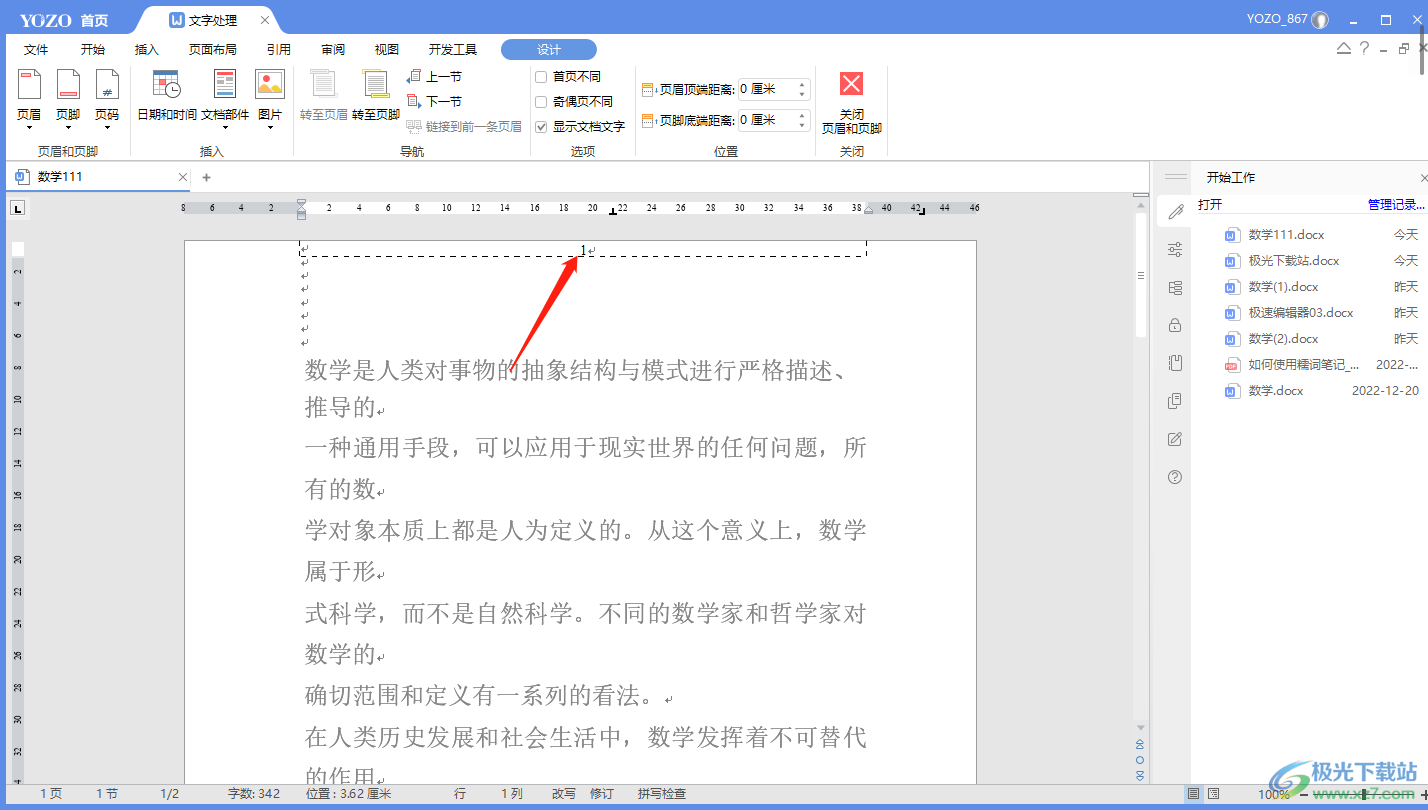Viewport: 1428px width, 810px height.
Task: Open the 审阅 ribbon tab
Action: coord(333,50)
